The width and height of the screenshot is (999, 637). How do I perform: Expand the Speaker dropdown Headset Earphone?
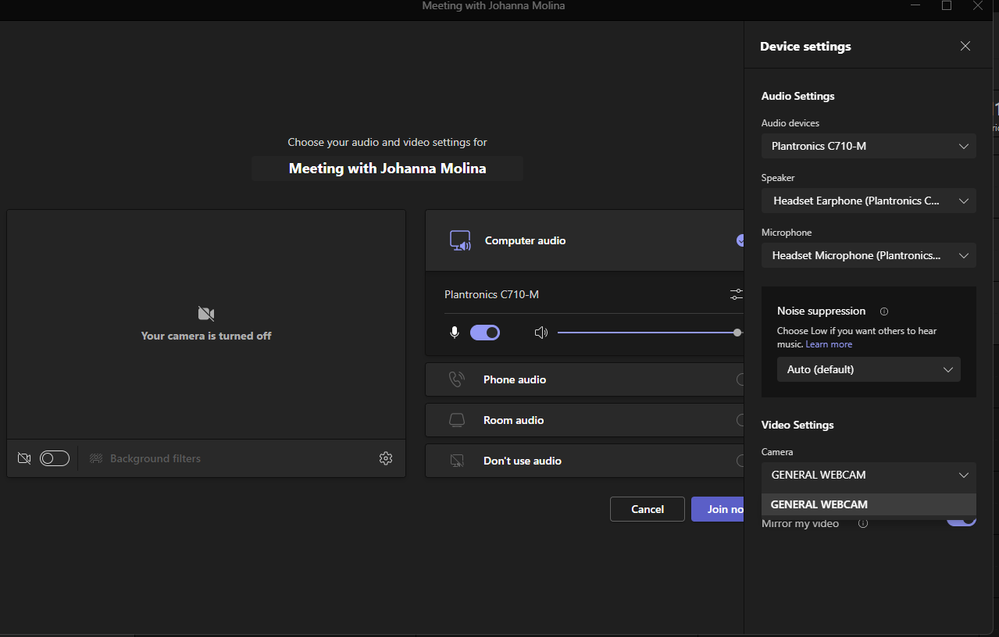[x=868, y=201]
